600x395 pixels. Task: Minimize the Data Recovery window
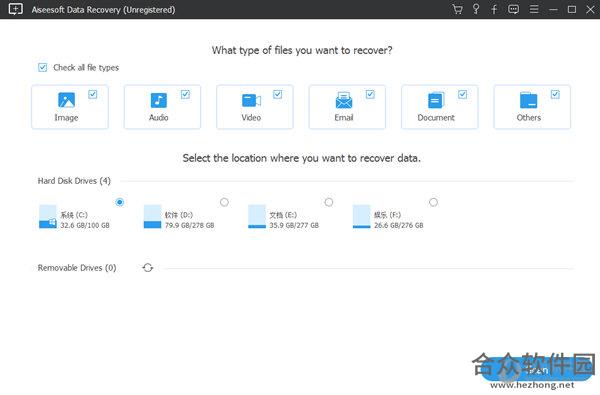553,10
